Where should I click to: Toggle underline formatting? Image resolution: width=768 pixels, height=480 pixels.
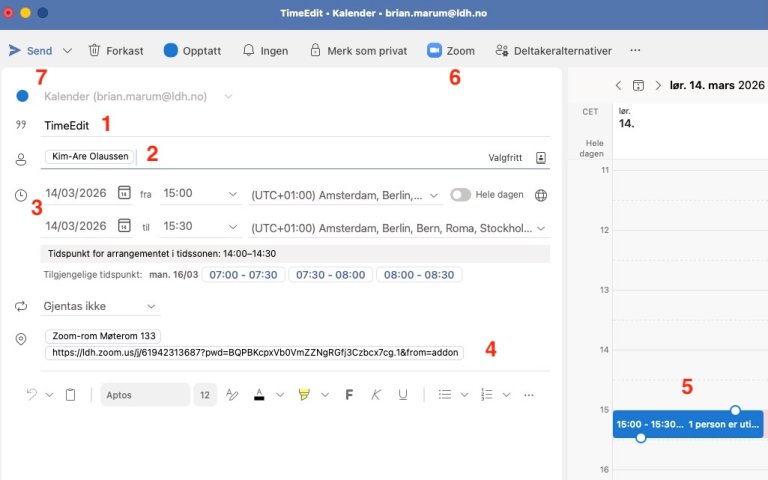[x=403, y=395]
